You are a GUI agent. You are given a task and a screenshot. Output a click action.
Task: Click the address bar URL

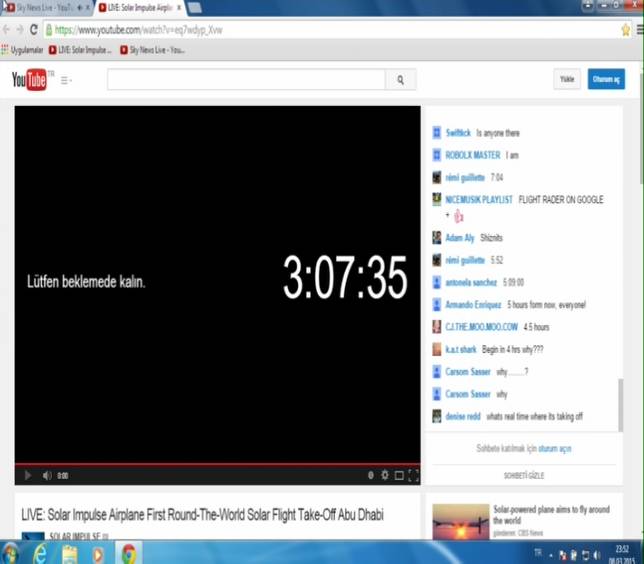click(138, 30)
